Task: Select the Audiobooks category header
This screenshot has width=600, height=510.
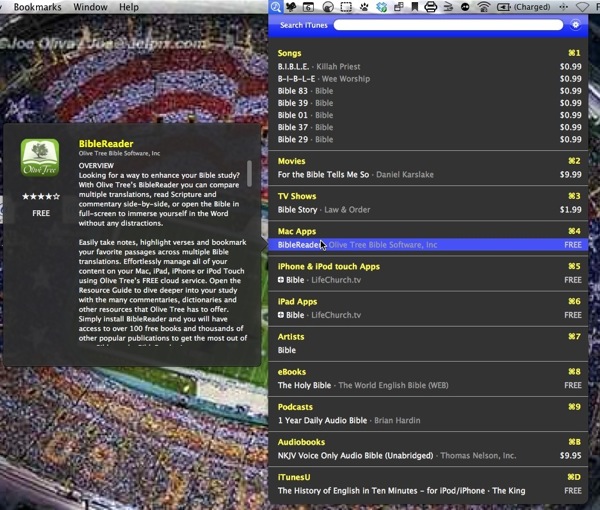Action: pos(301,442)
